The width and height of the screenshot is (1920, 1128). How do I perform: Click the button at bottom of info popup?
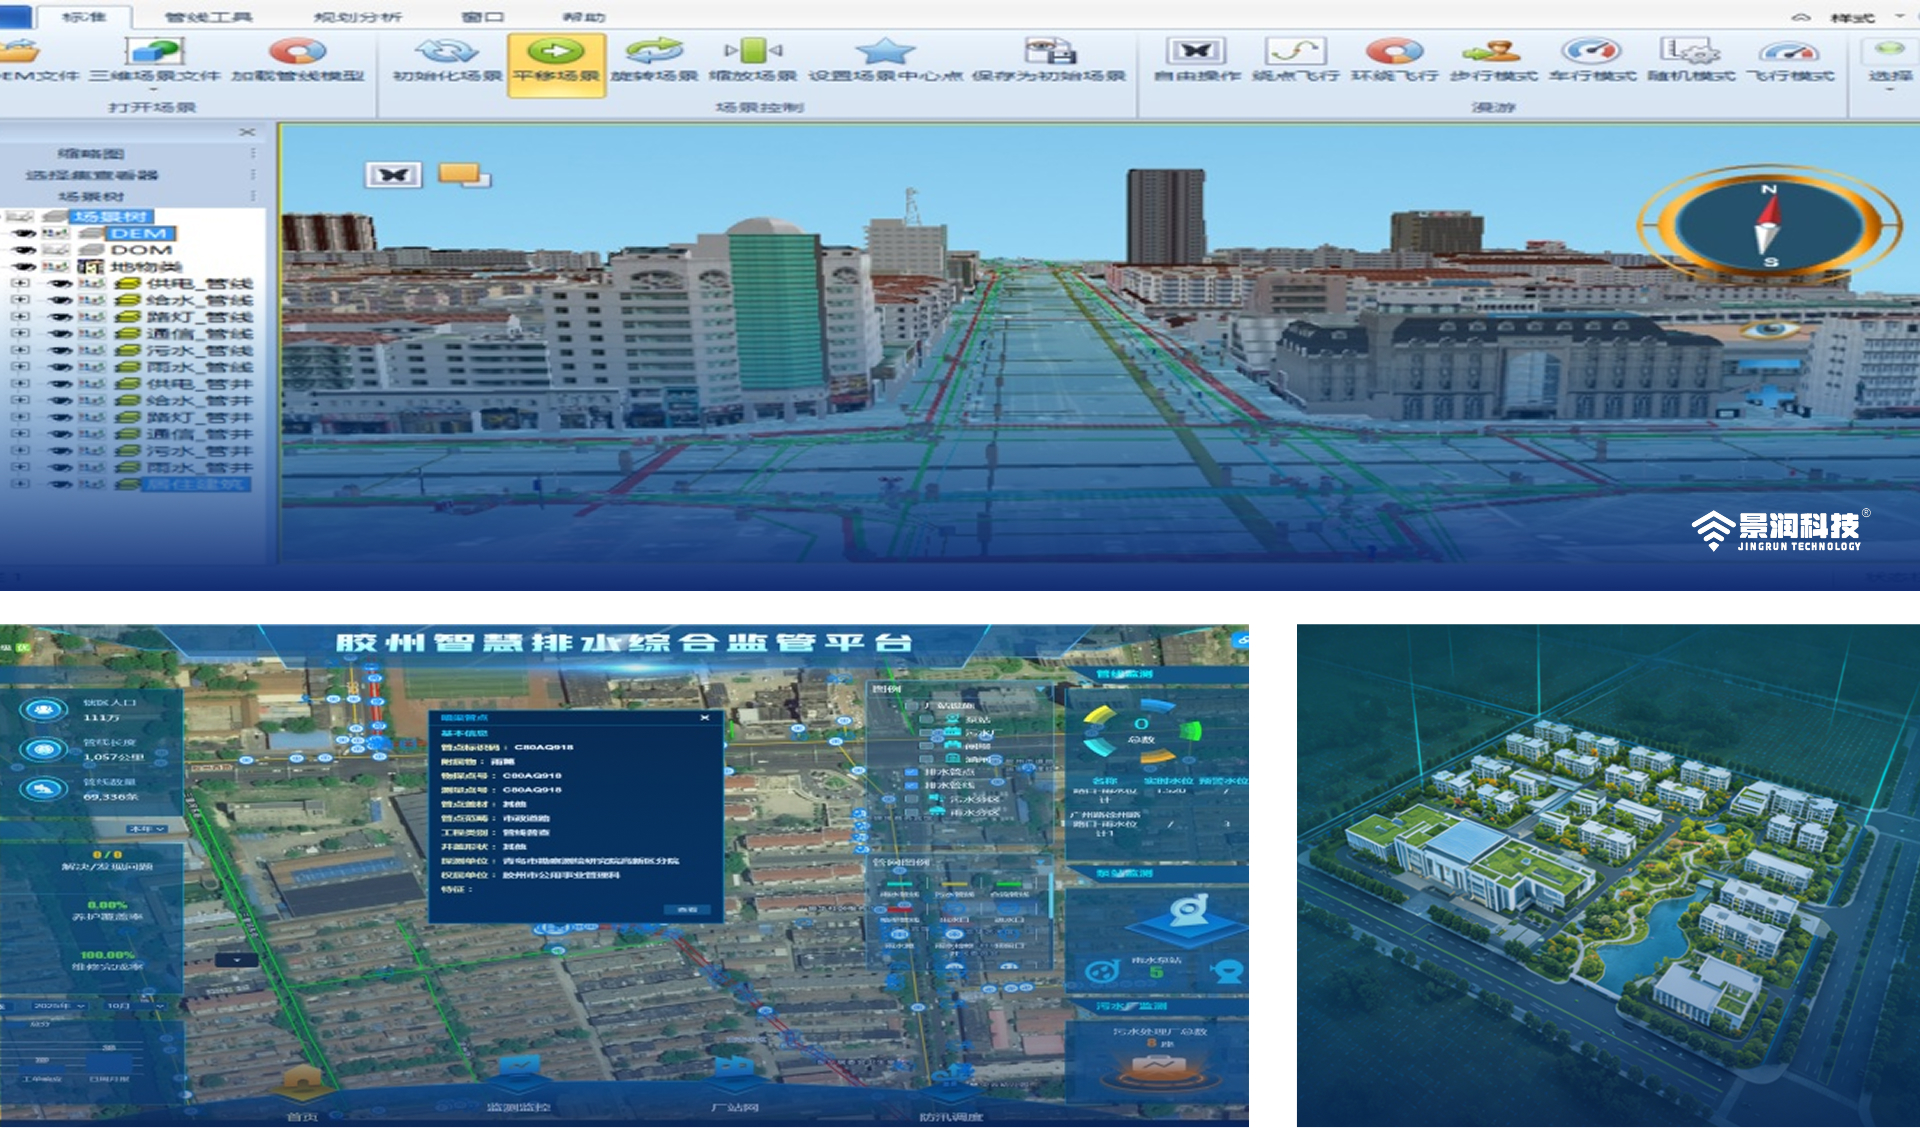tap(688, 910)
